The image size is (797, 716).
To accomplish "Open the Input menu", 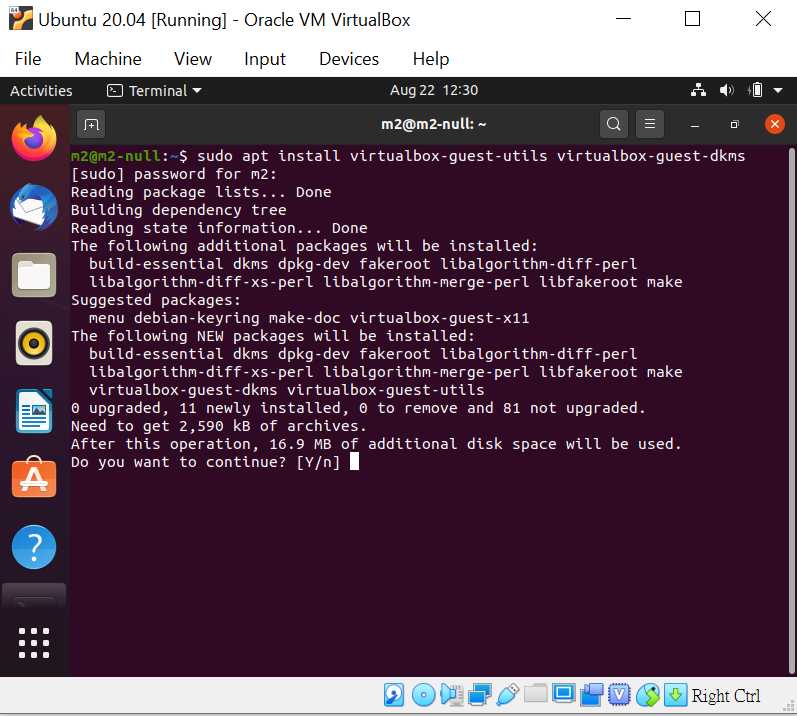I will pos(265,59).
